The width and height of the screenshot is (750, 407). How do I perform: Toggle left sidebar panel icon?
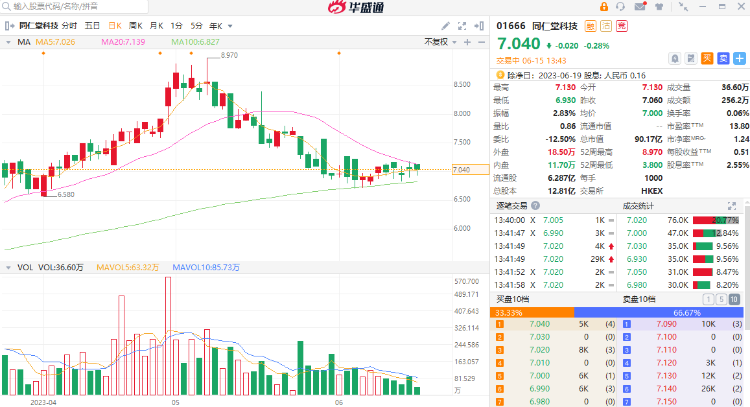[x=9, y=26]
